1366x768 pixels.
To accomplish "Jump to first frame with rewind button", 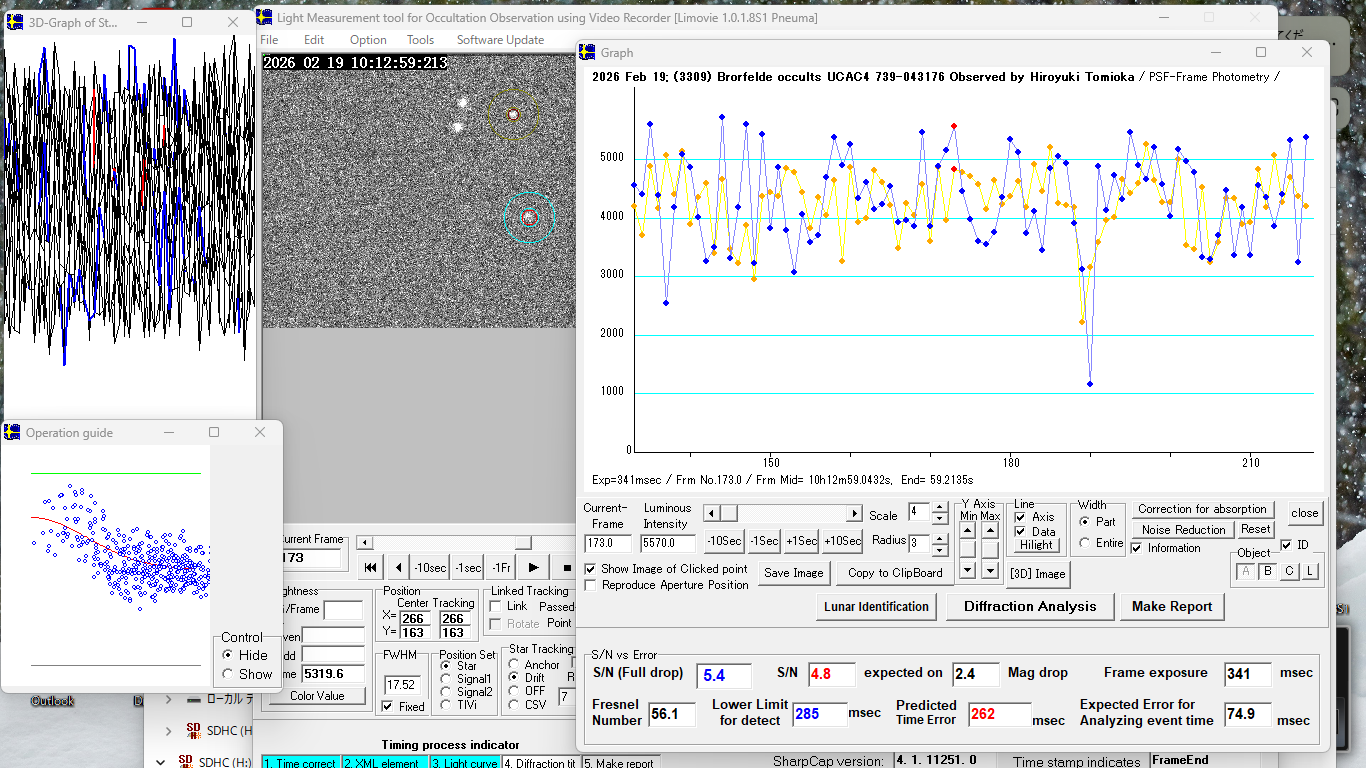I will coord(370,567).
